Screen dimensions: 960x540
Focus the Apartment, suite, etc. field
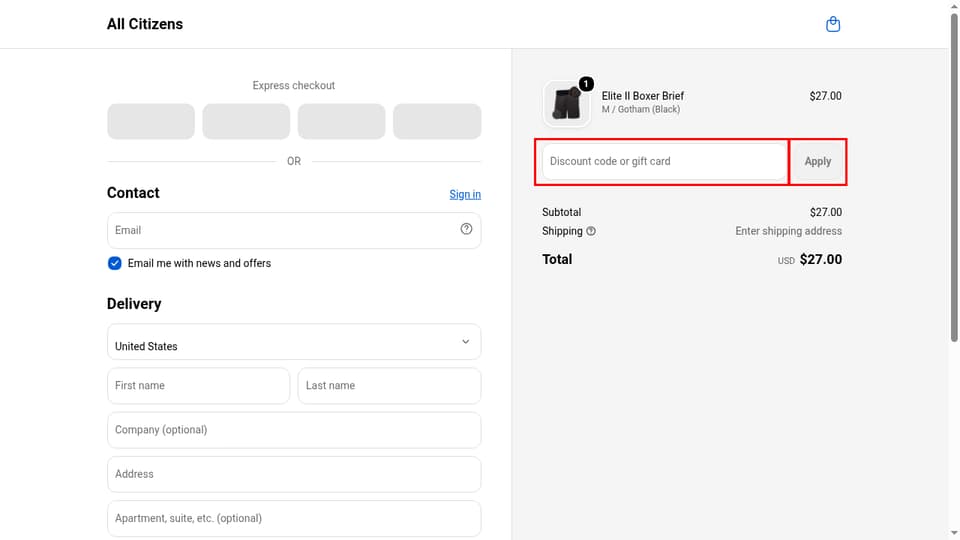click(294, 519)
